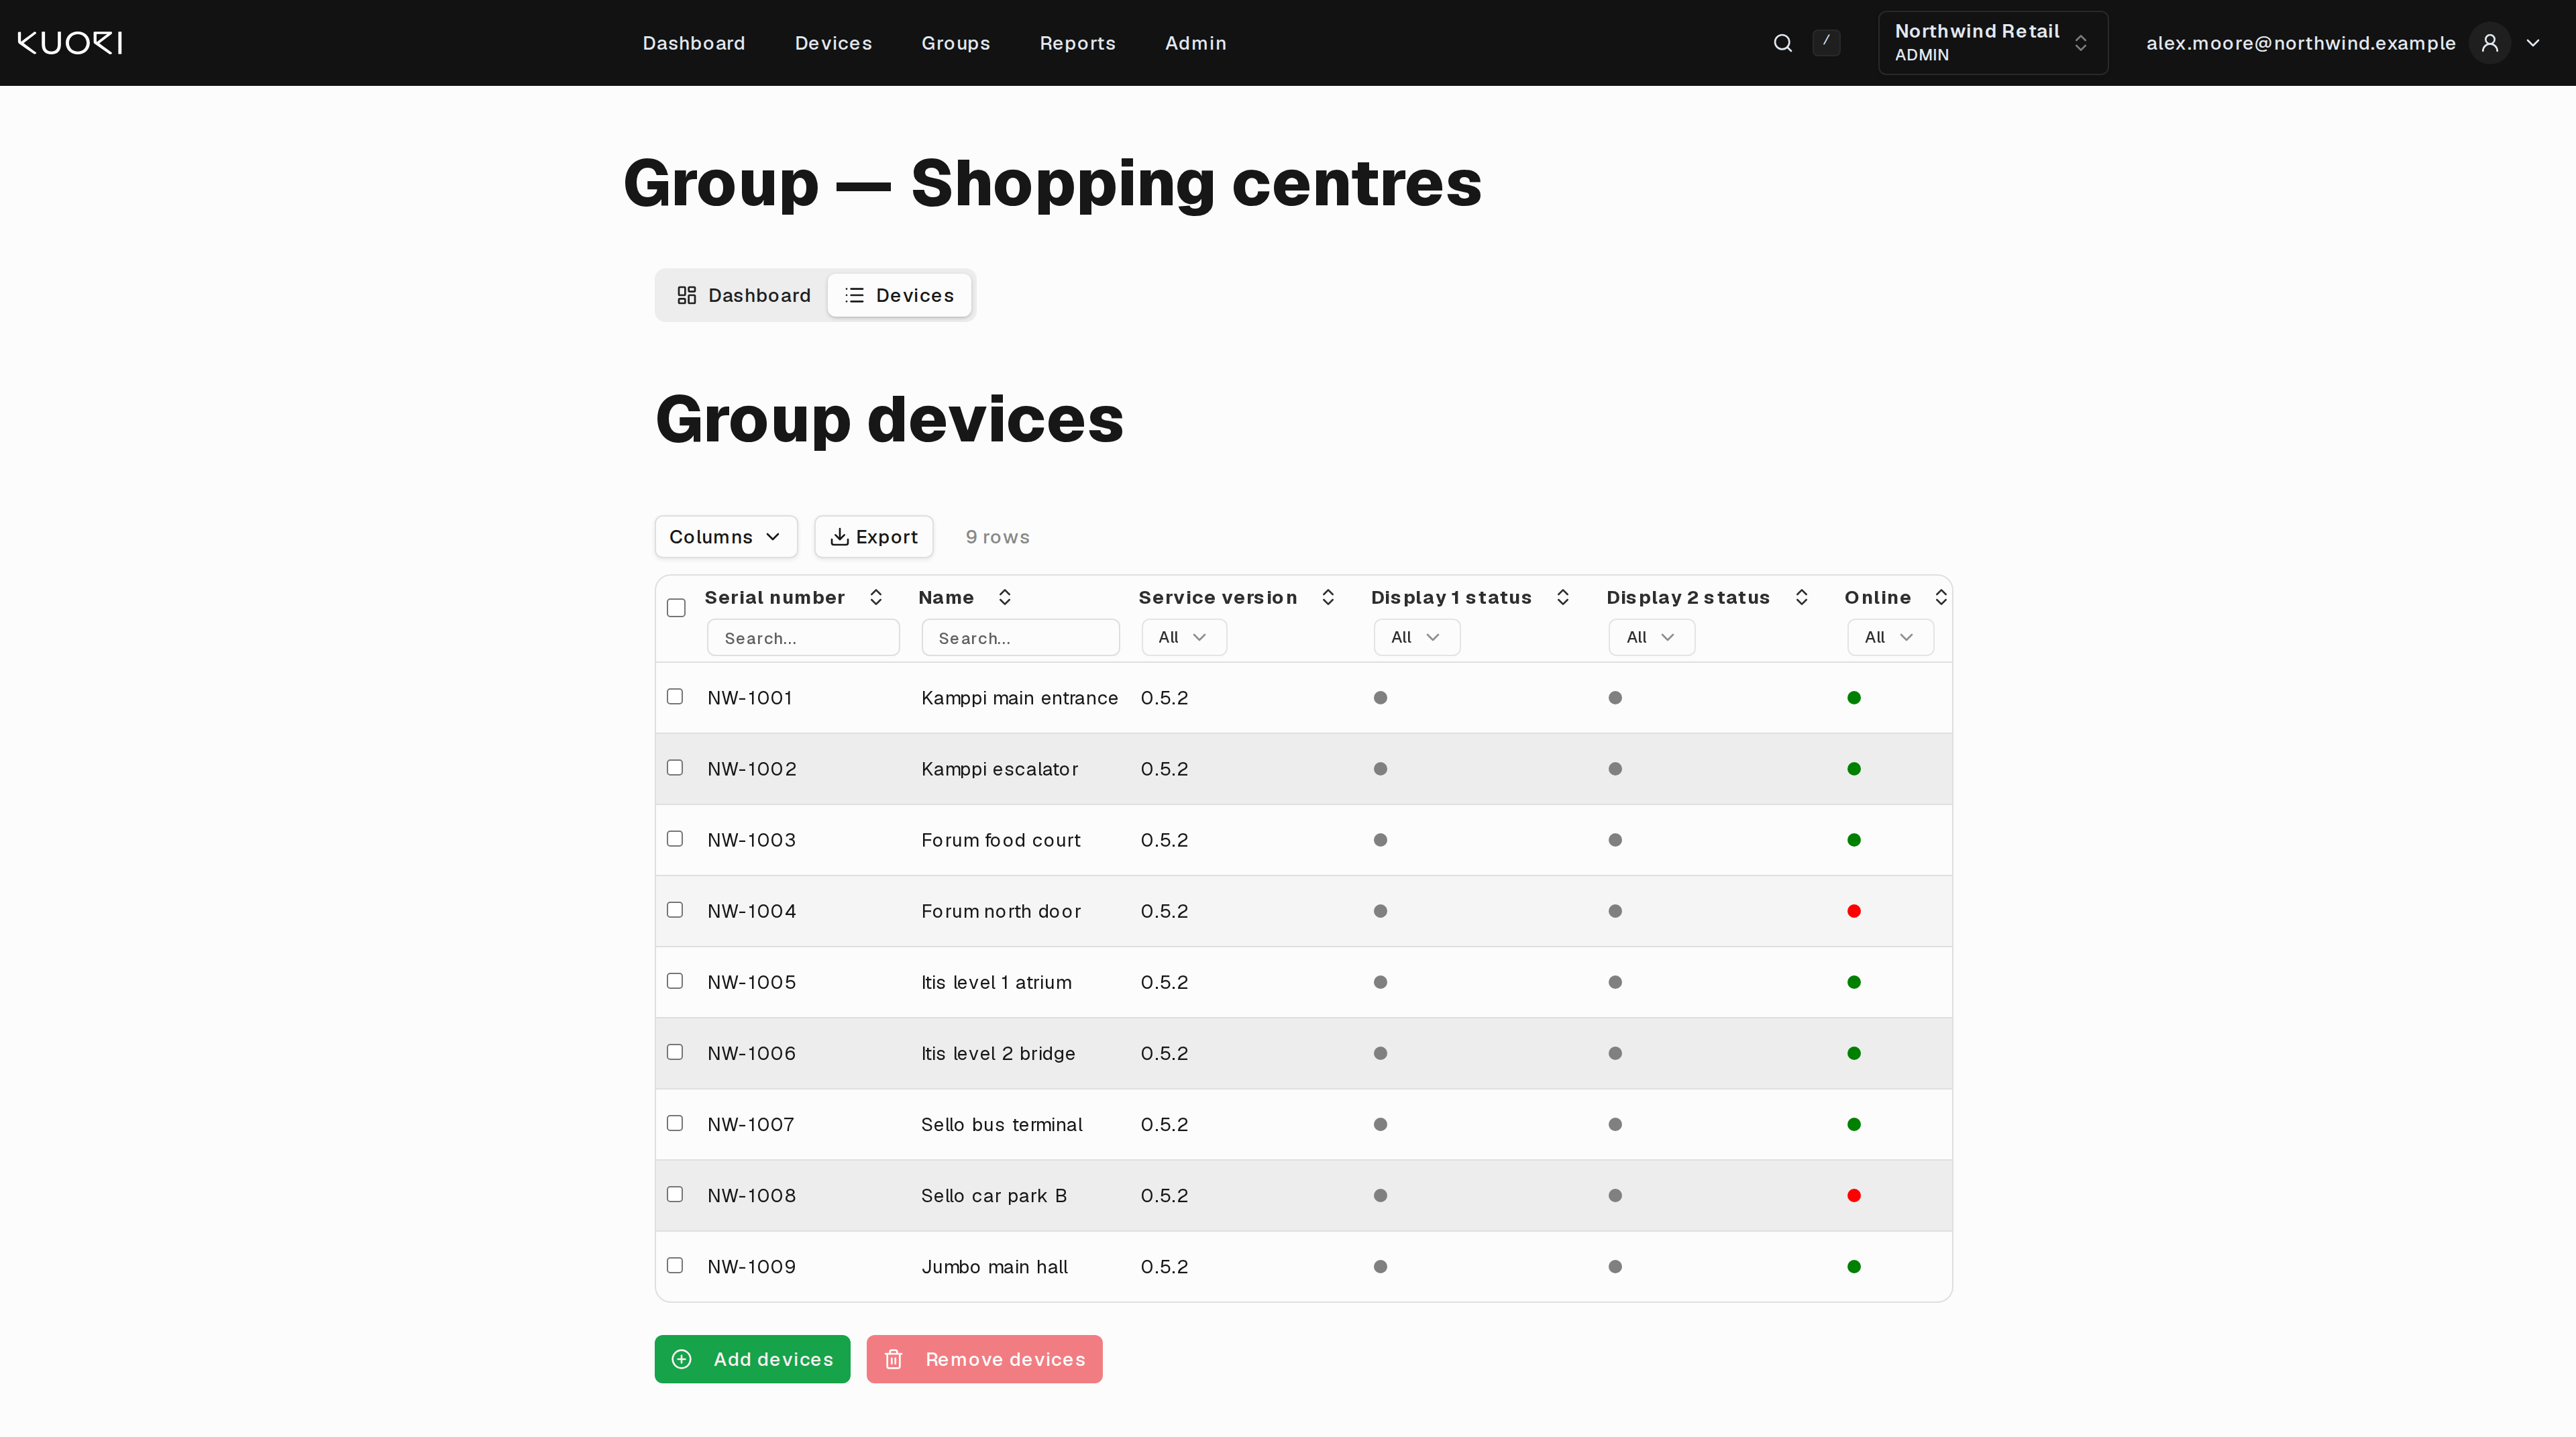Focus the Serial number search field
This screenshot has width=2576, height=1437.
click(803, 638)
